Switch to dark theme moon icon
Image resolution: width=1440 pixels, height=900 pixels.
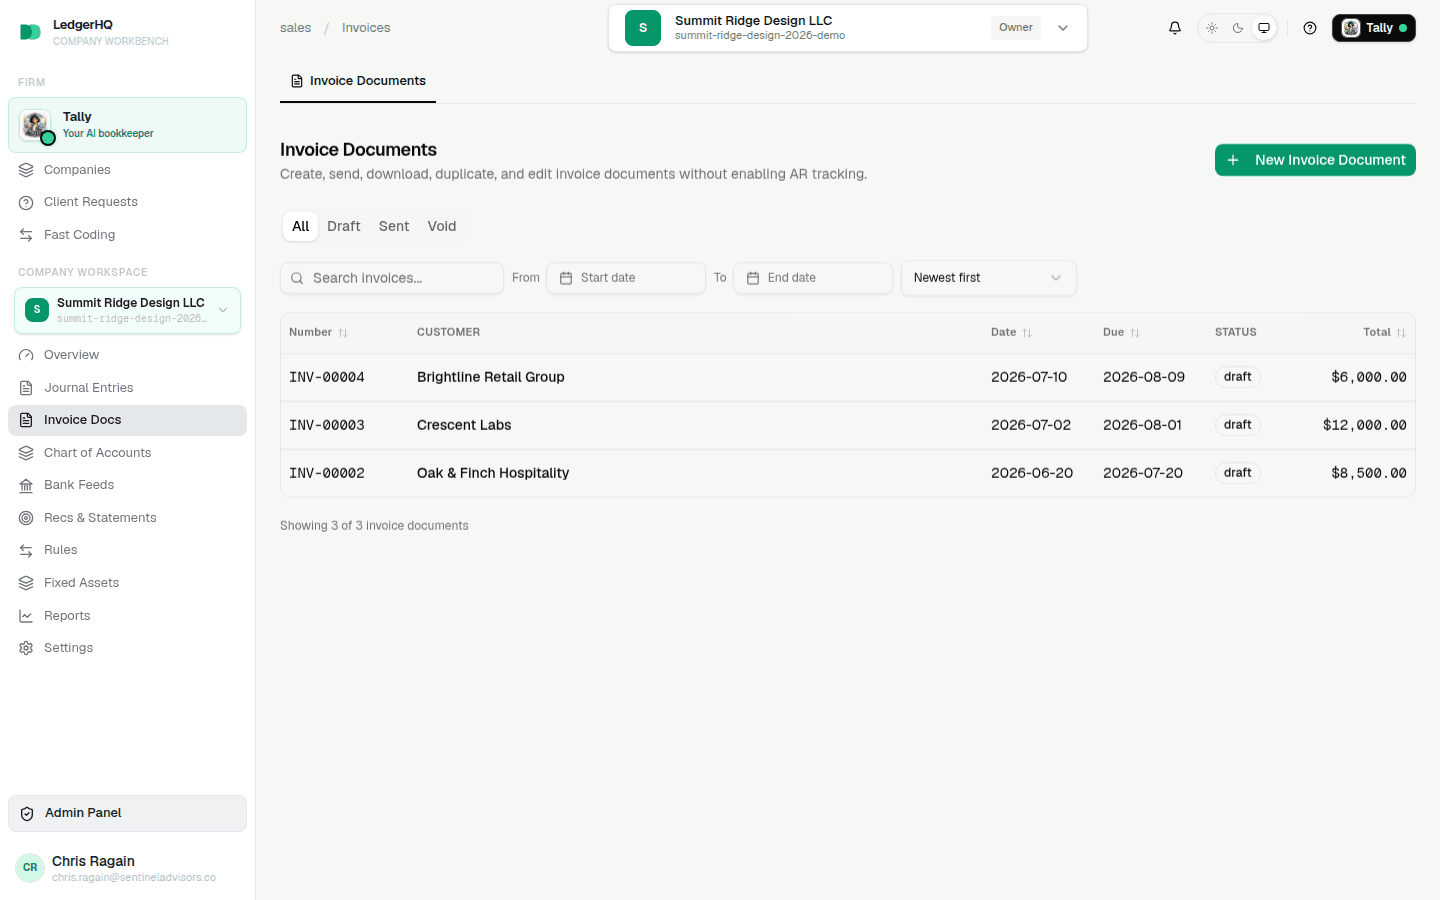pos(1238,28)
